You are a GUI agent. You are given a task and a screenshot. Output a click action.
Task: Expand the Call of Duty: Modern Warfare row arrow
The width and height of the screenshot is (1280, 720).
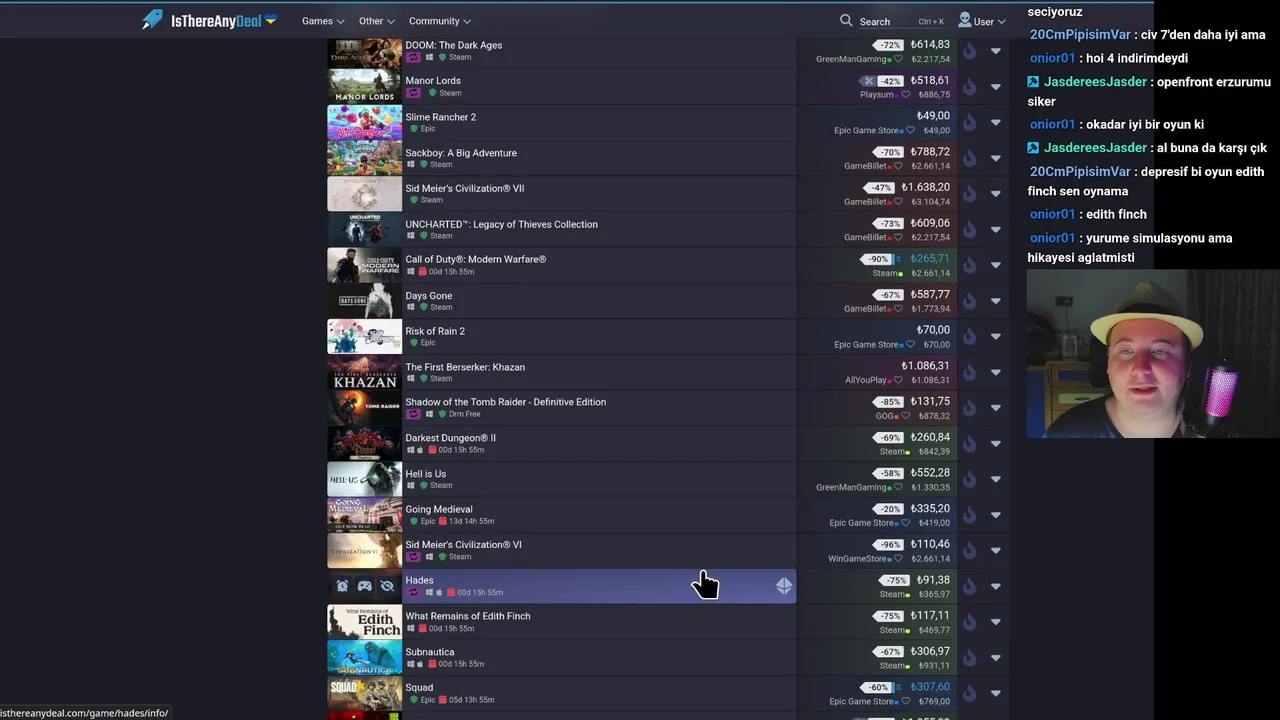click(x=995, y=266)
